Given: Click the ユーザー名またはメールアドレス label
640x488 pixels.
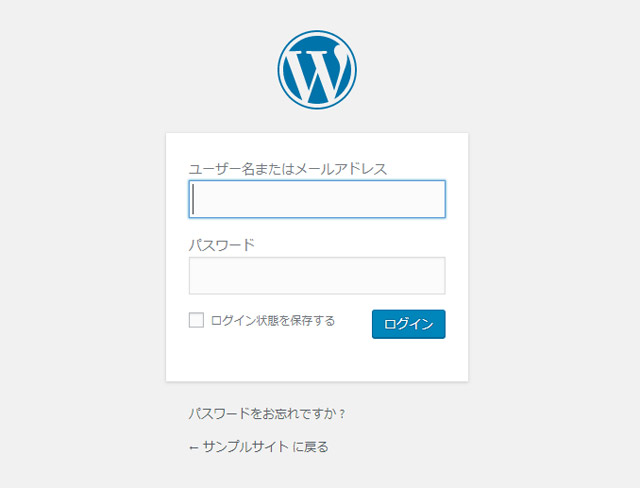Looking at the screenshot, I should [x=287, y=169].
